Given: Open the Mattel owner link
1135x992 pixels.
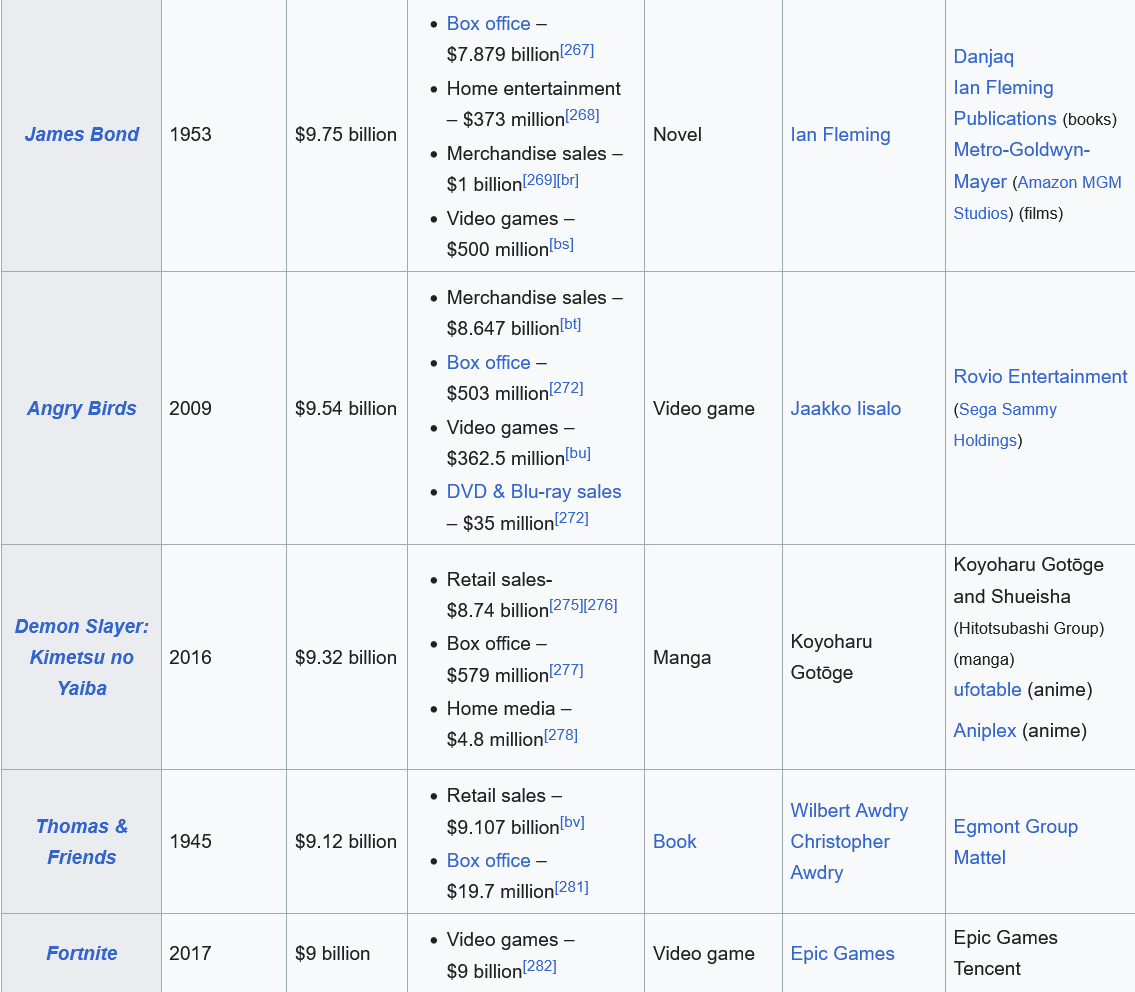Looking at the screenshot, I should (979, 857).
